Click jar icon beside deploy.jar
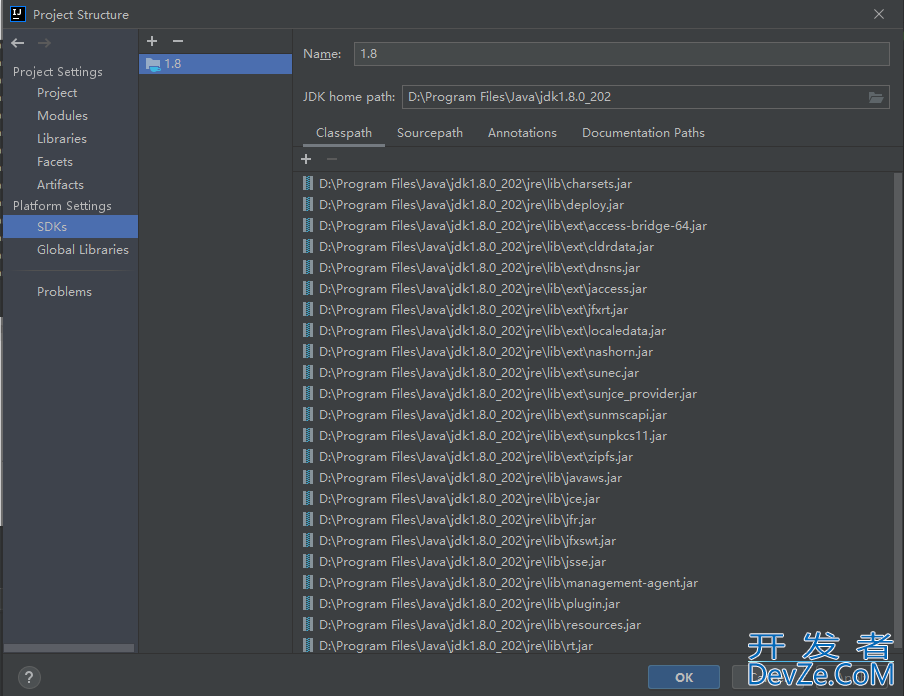The height and width of the screenshot is (696, 904). (308, 205)
